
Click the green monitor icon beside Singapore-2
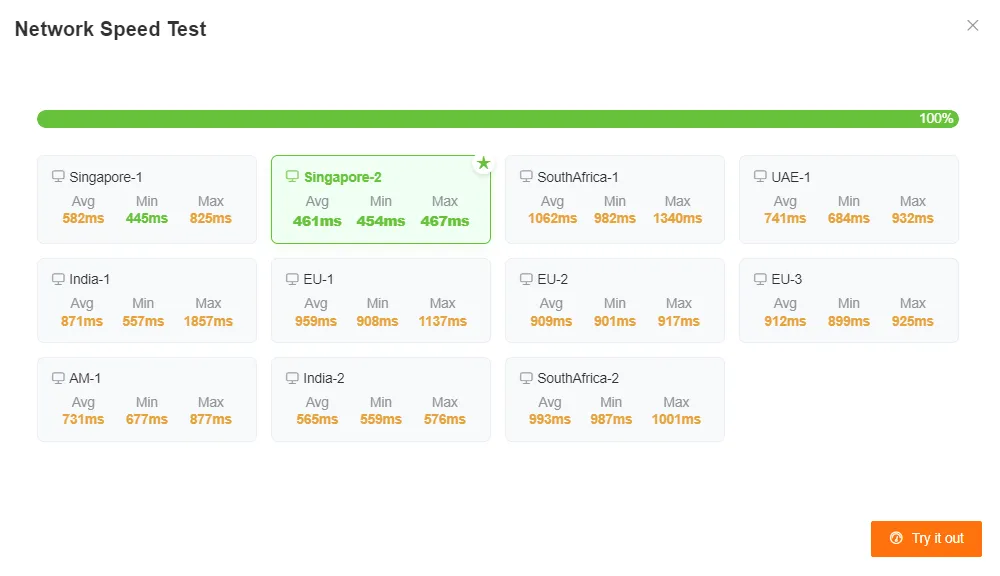[292, 175]
